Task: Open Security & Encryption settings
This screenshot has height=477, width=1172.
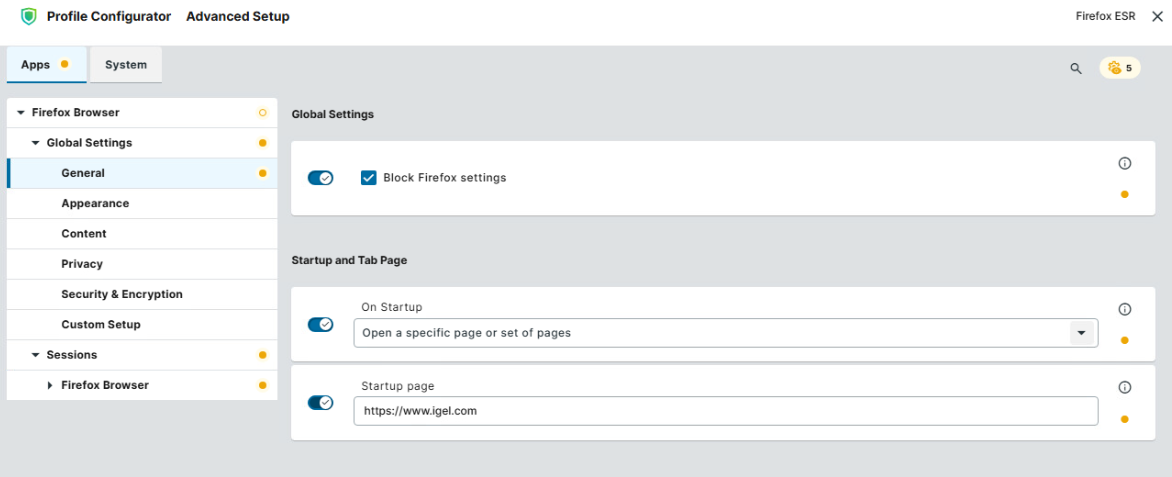Action: point(142,295)
